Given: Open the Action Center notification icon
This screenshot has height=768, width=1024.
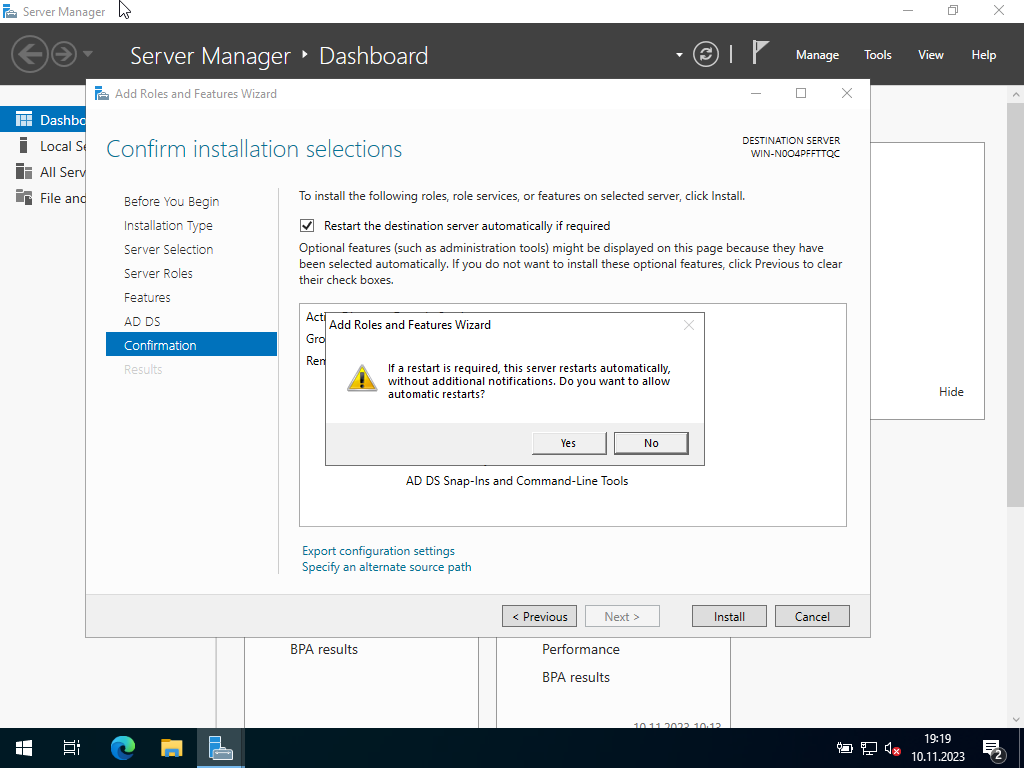Looking at the screenshot, I should pos(993,748).
